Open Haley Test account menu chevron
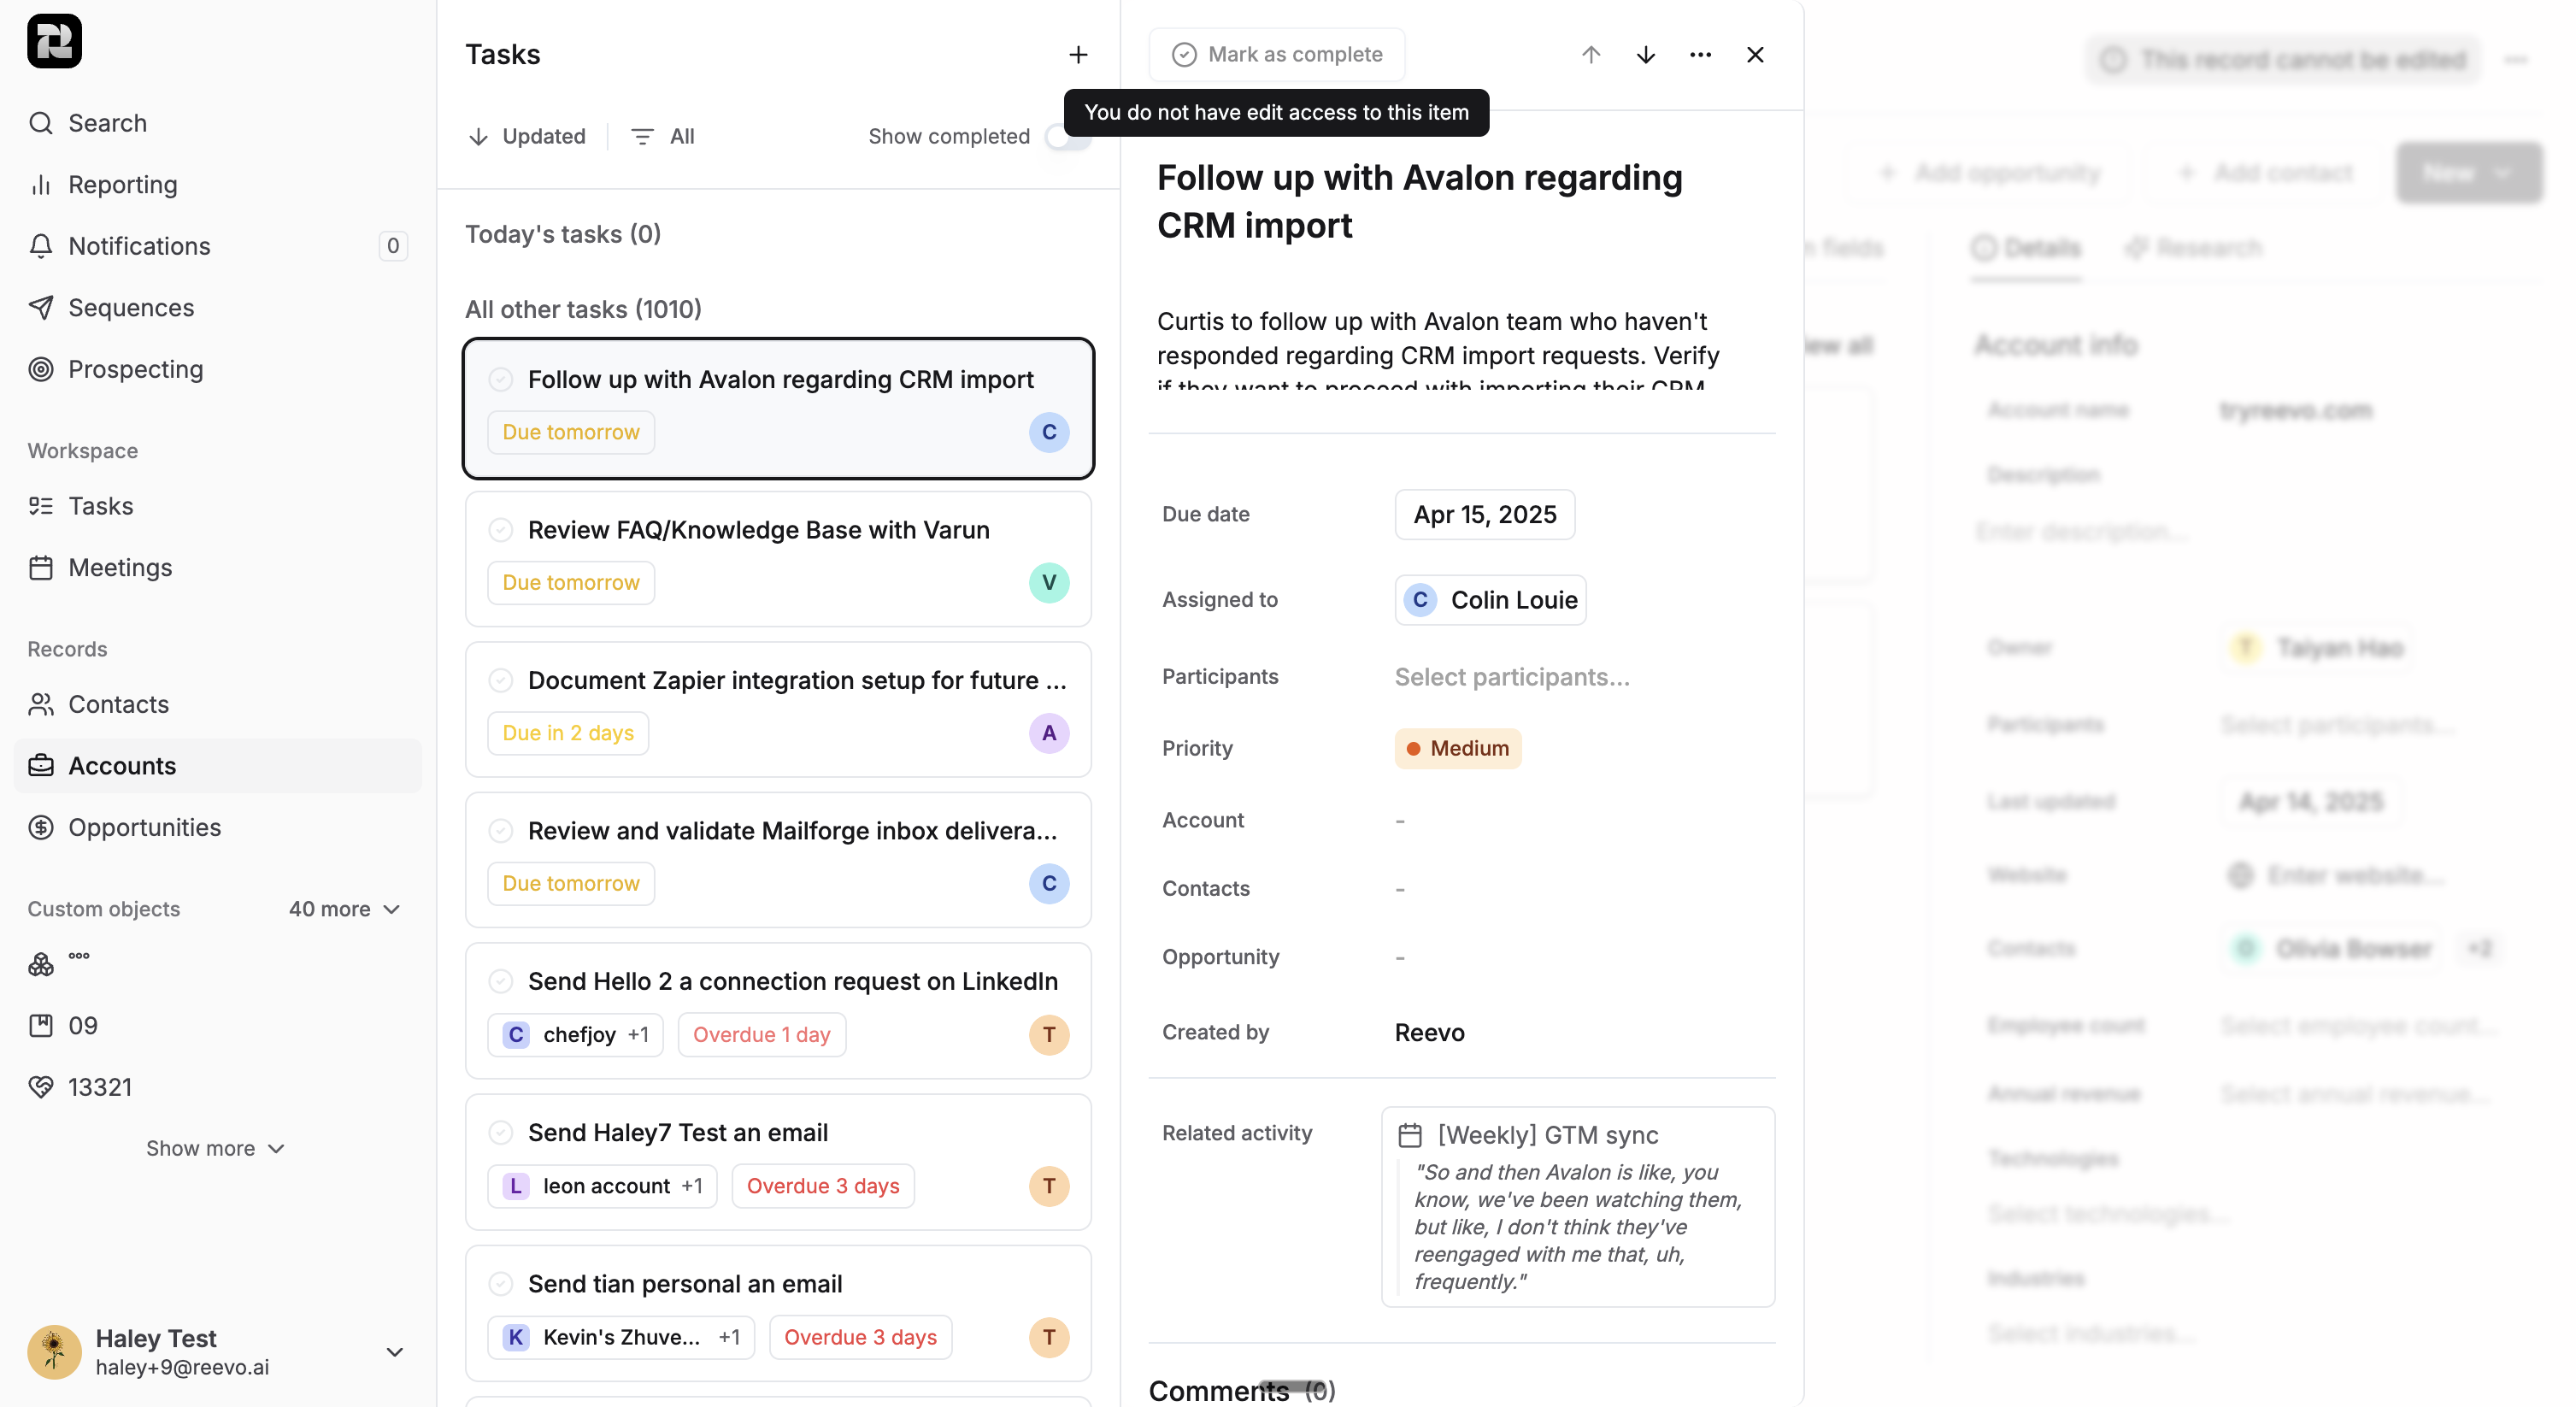The width and height of the screenshot is (2576, 1407). 395,1352
